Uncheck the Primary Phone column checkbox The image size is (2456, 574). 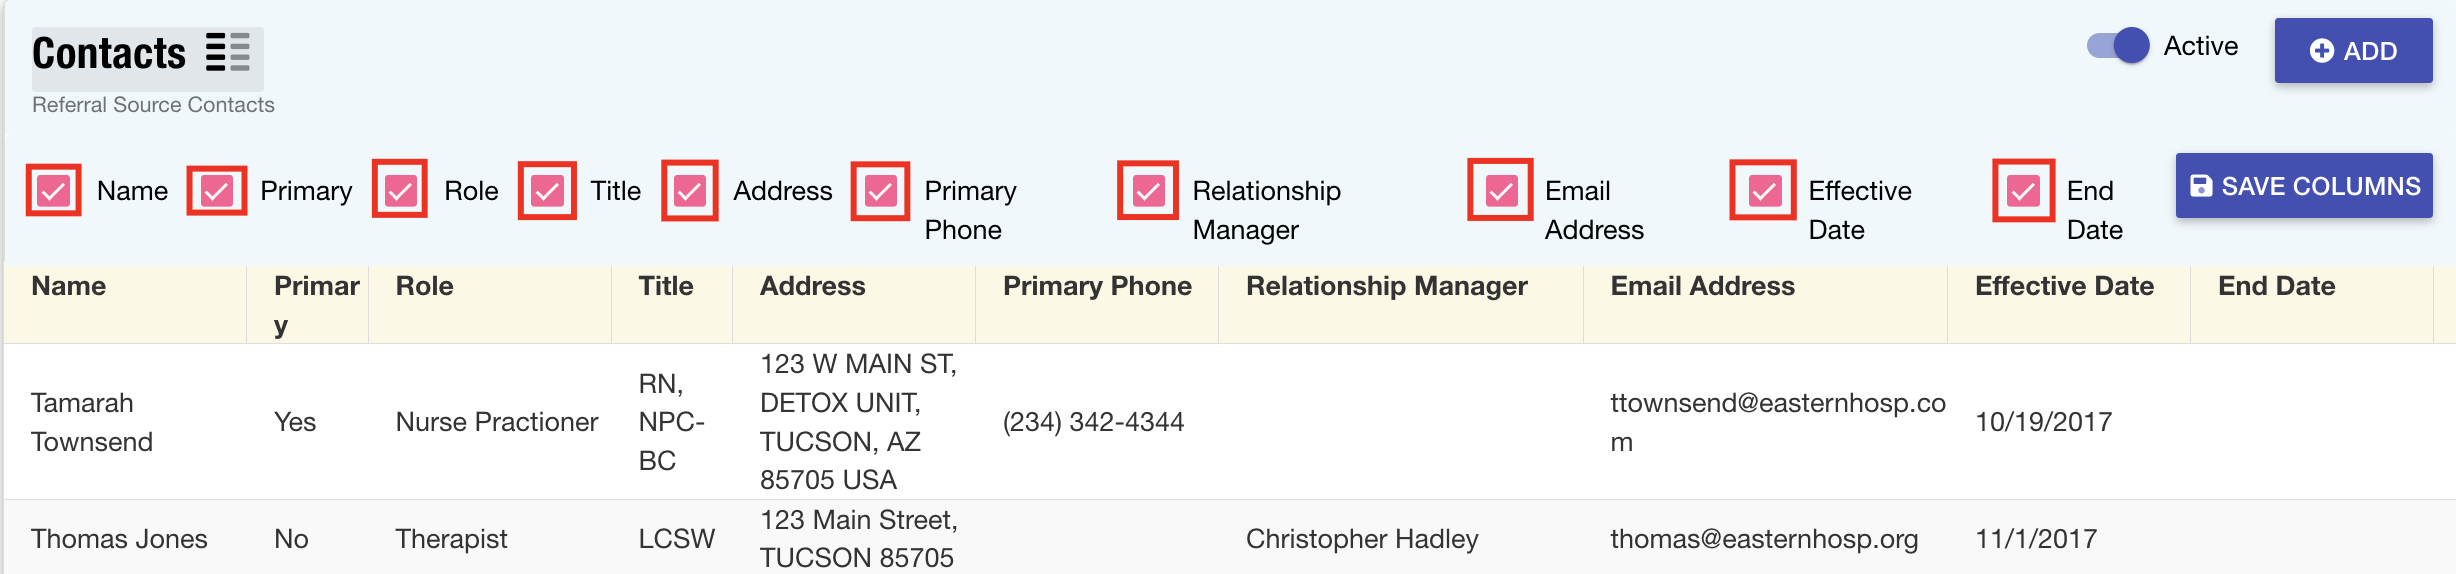click(880, 191)
